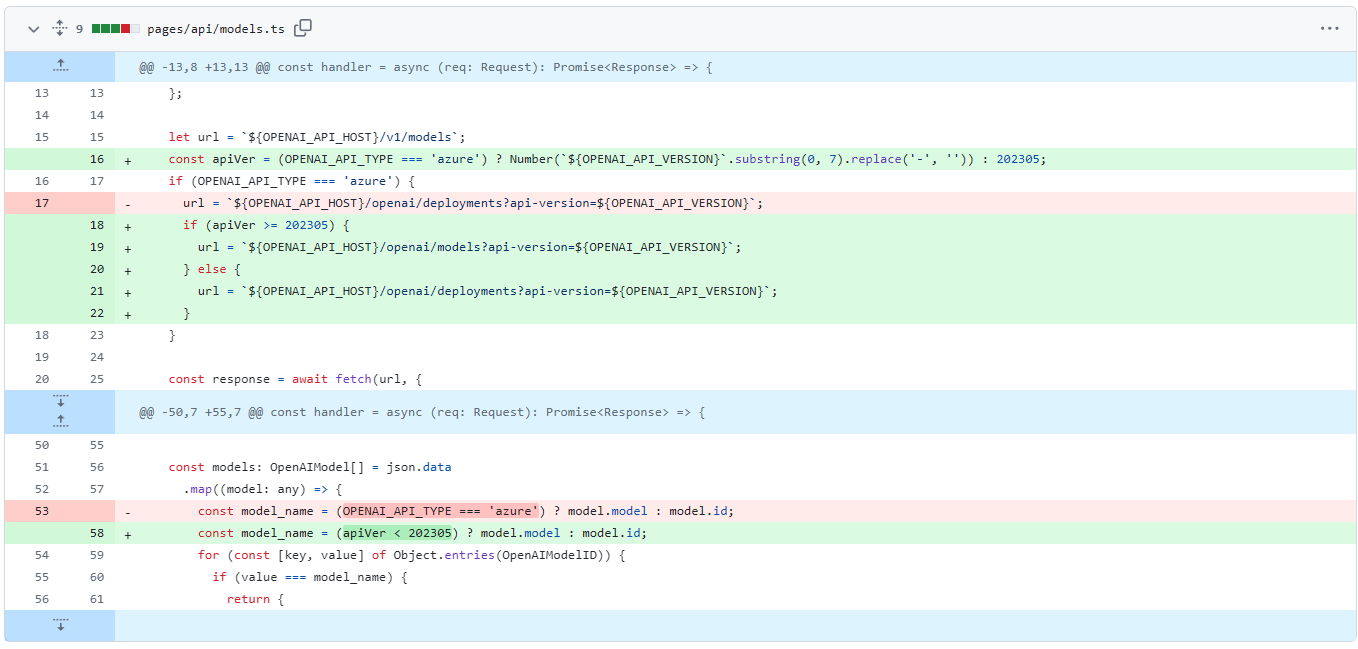
Task: Expand code above the first hunk
Action: pyautogui.click(x=60, y=65)
